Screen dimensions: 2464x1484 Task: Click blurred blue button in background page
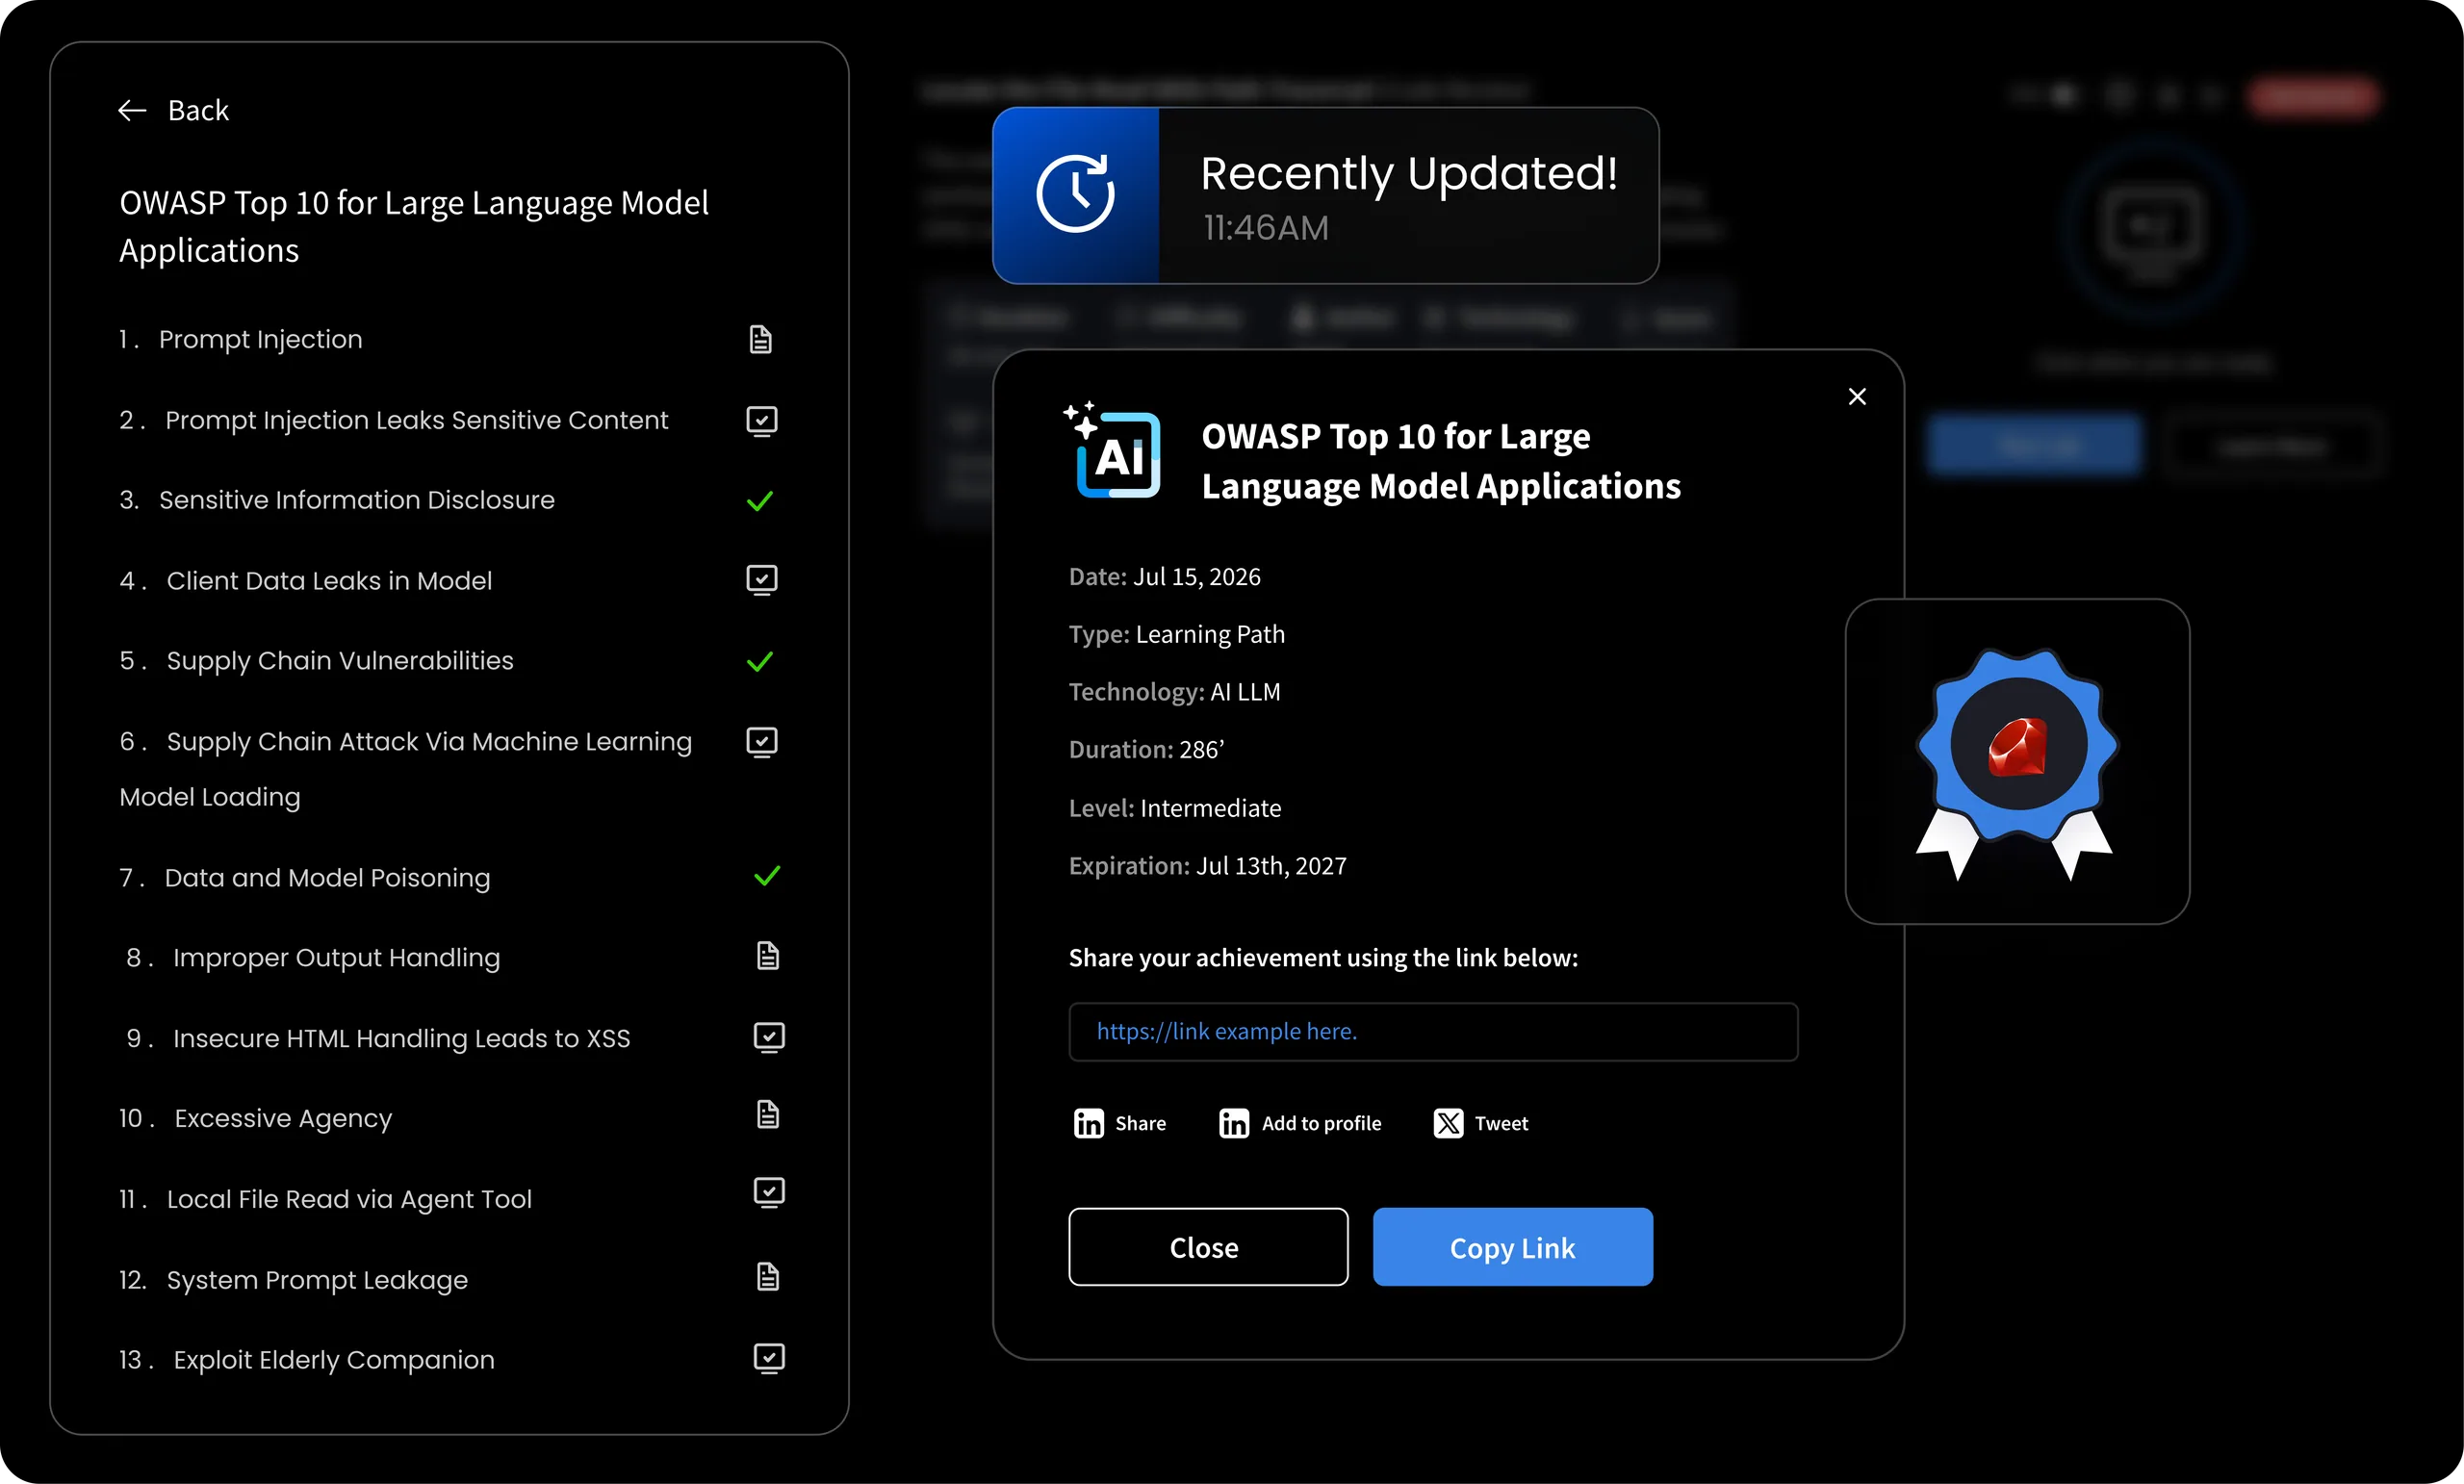tap(2034, 445)
